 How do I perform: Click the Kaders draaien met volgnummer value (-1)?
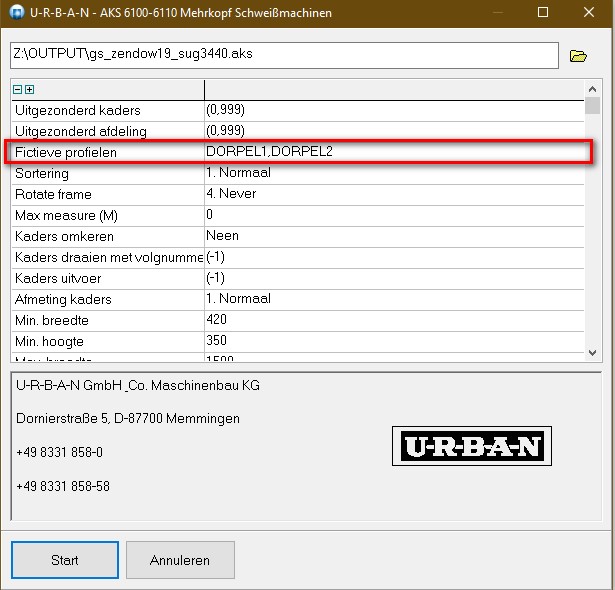(x=215, y=257)
